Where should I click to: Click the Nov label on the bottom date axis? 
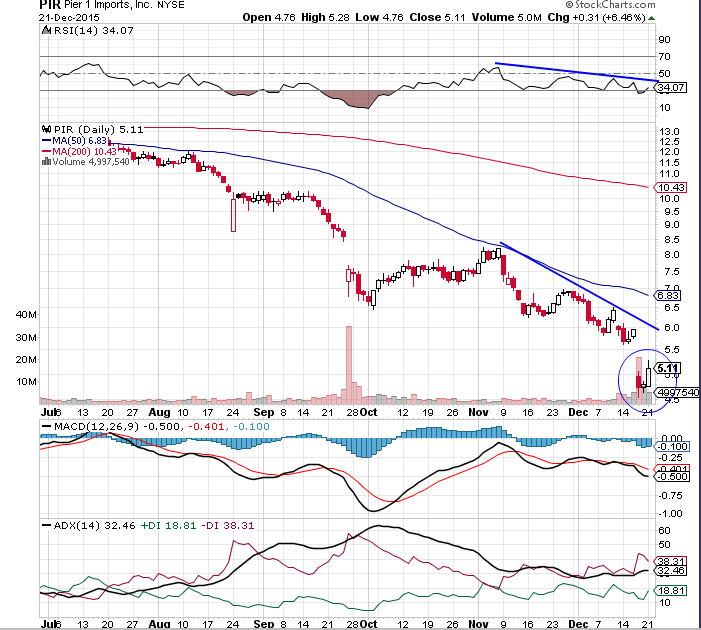tap(478, 624)
